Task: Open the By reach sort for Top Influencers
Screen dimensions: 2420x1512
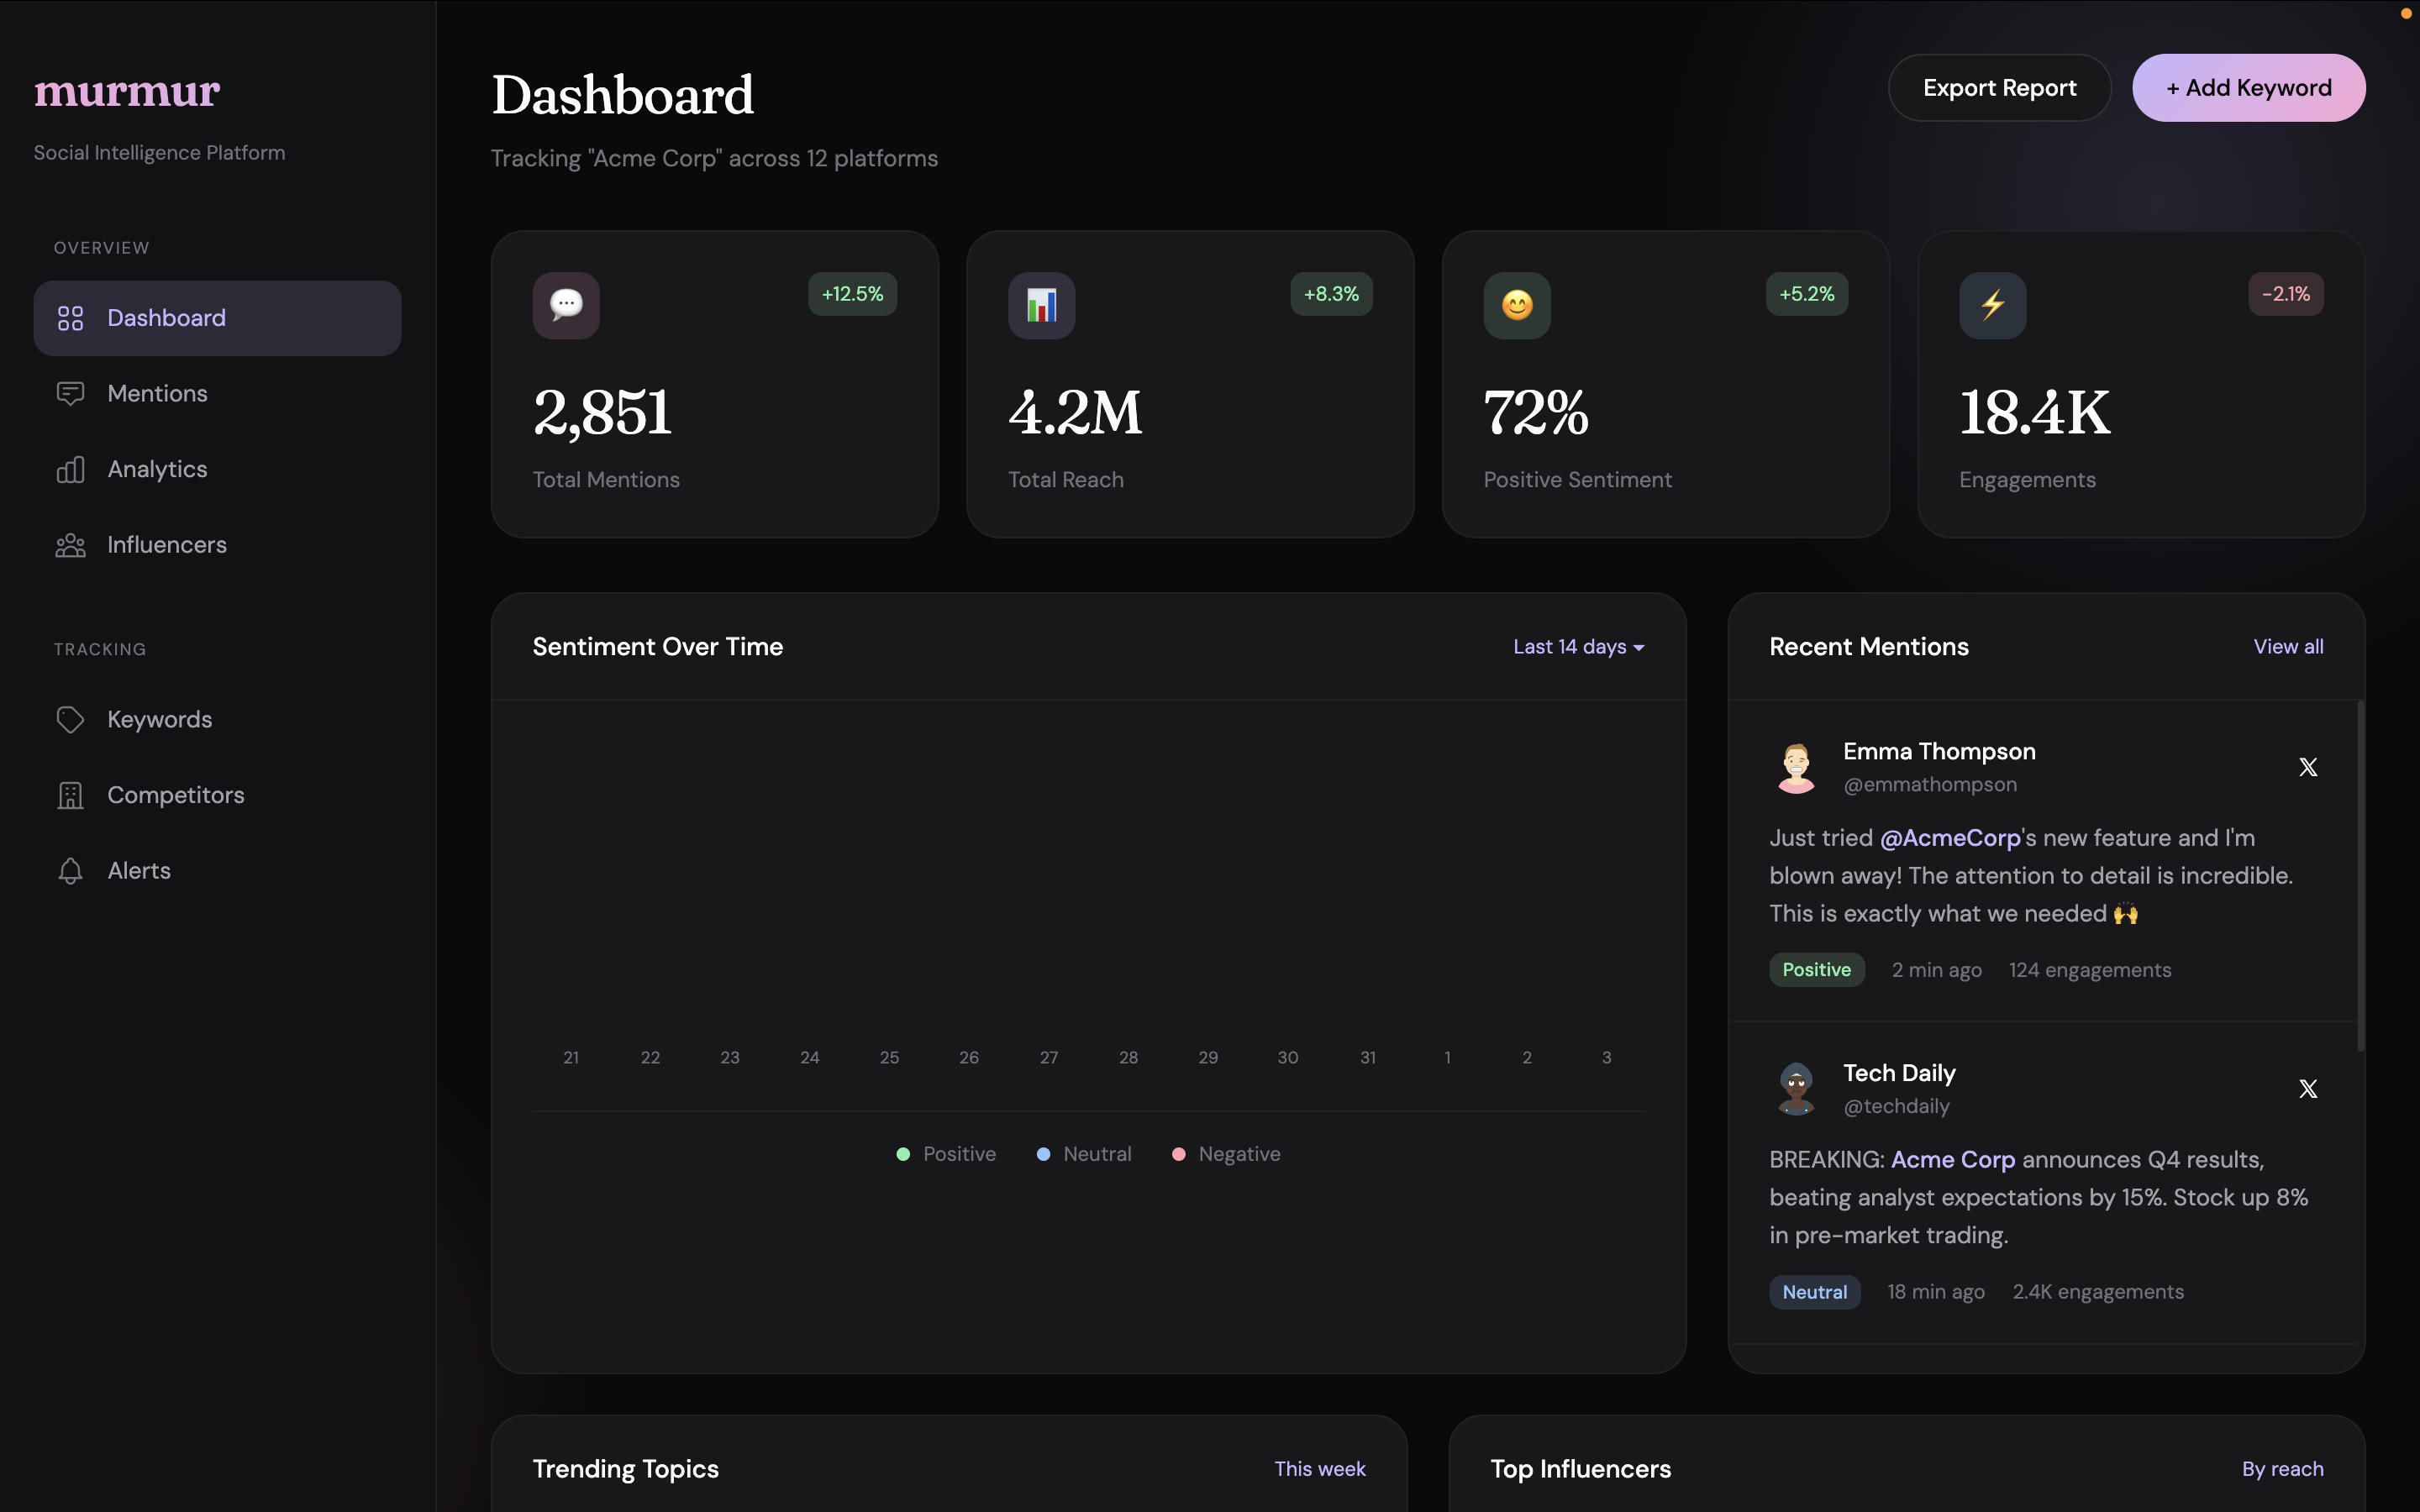Action: 2282,1468
